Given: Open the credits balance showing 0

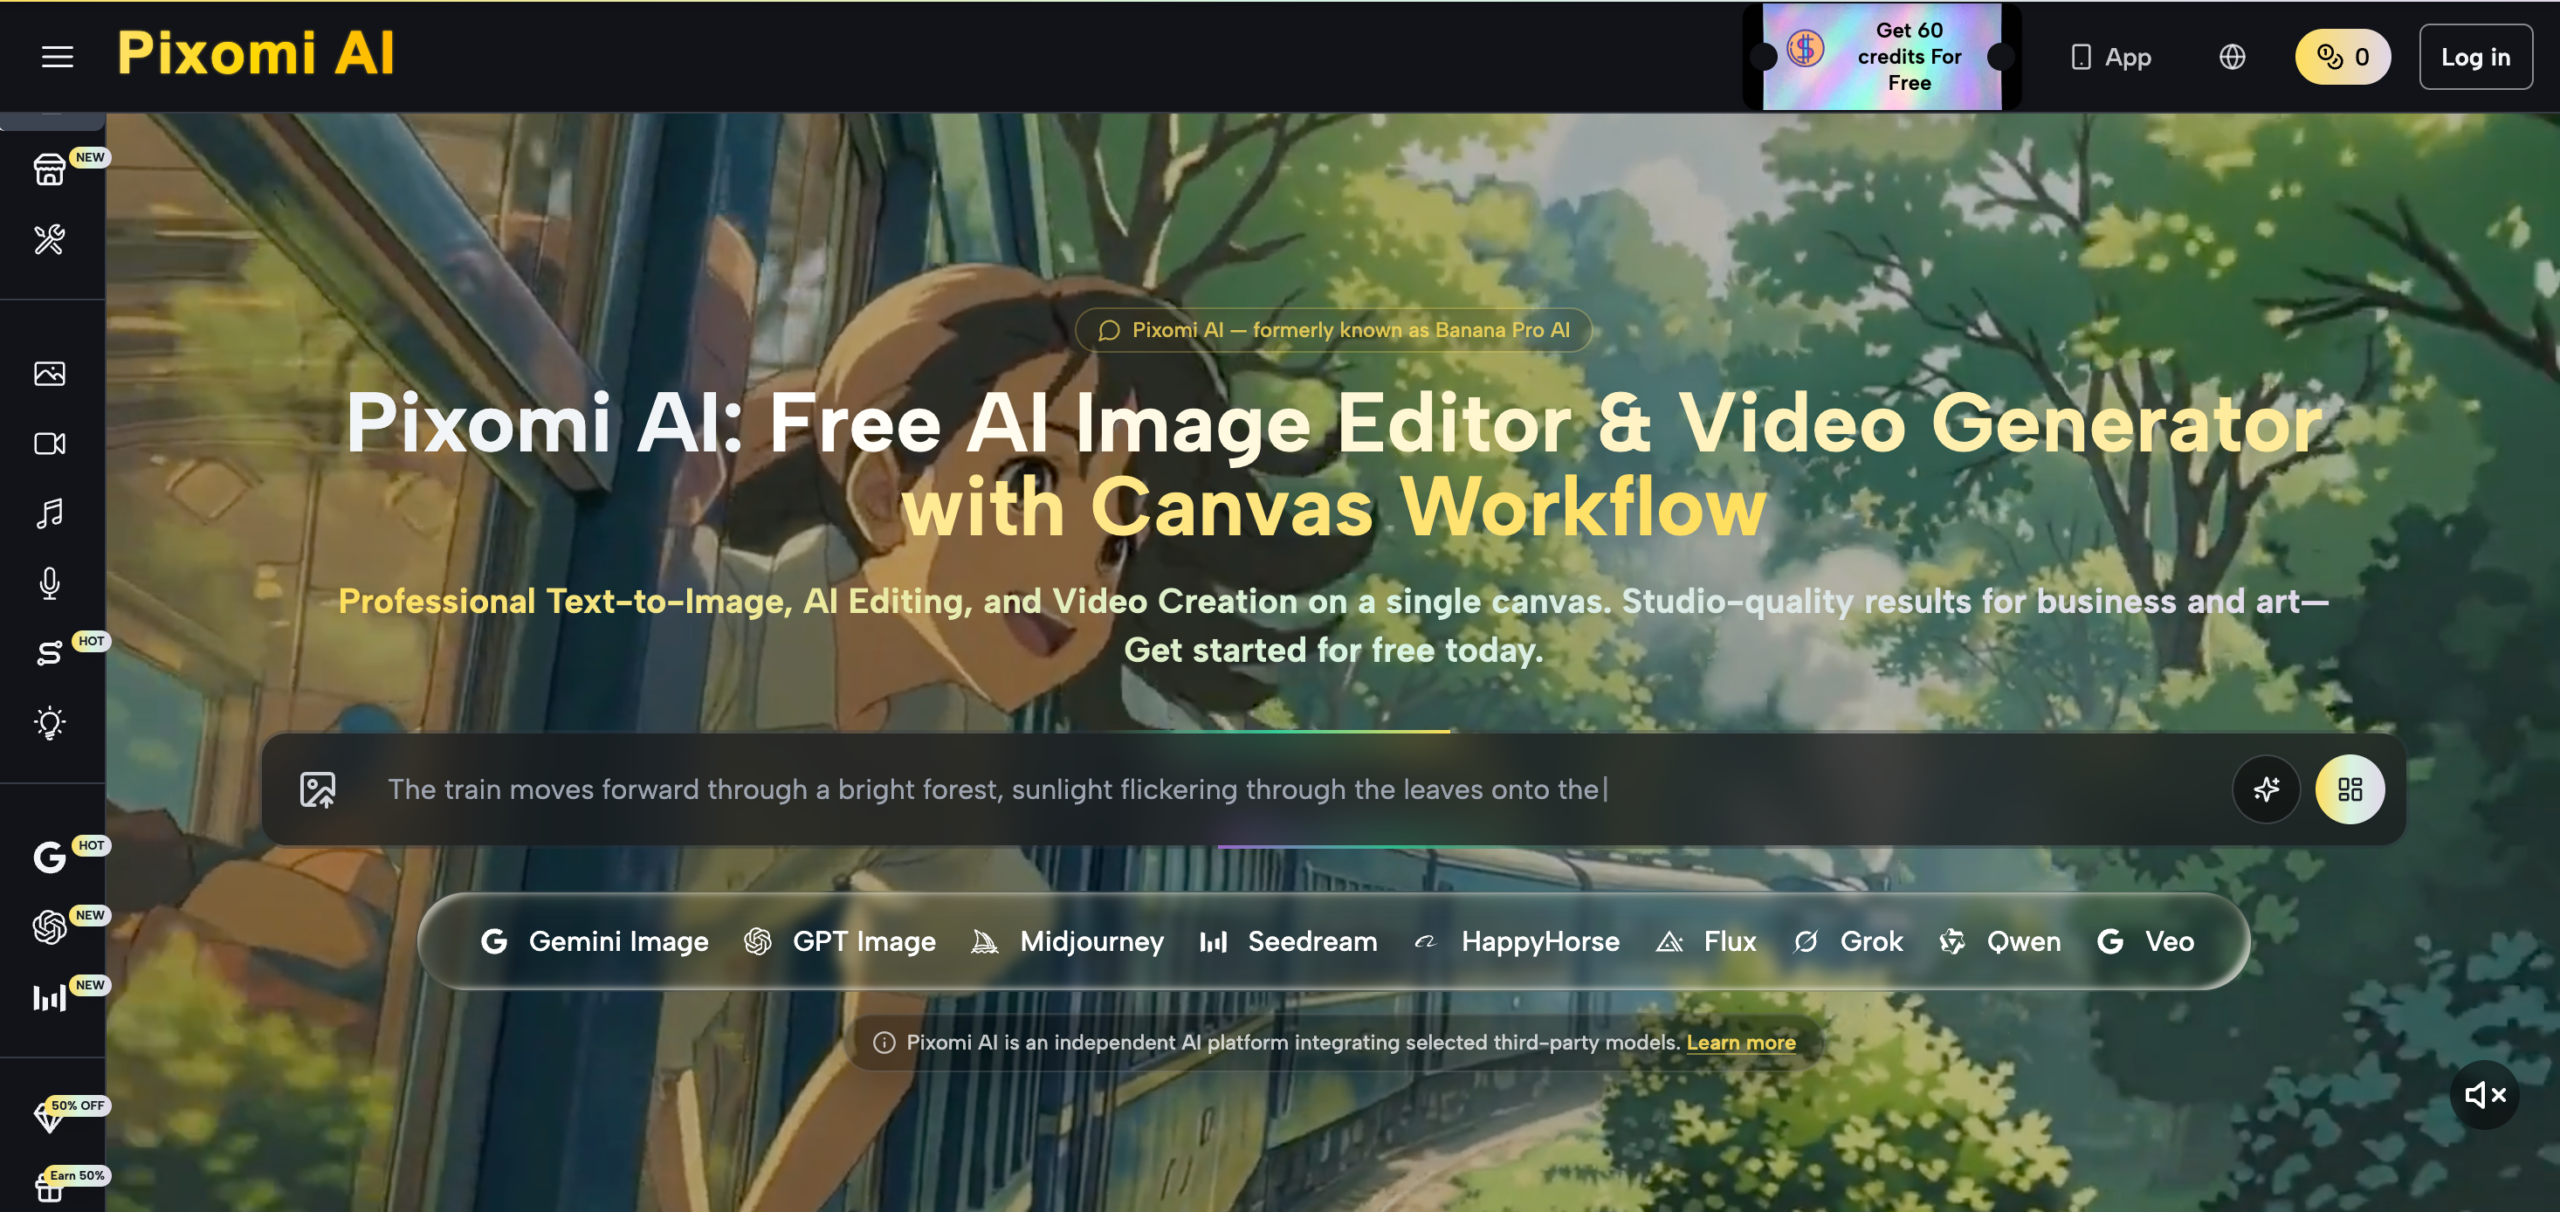Looking at the screenshot, I should tap(2343, 57).
